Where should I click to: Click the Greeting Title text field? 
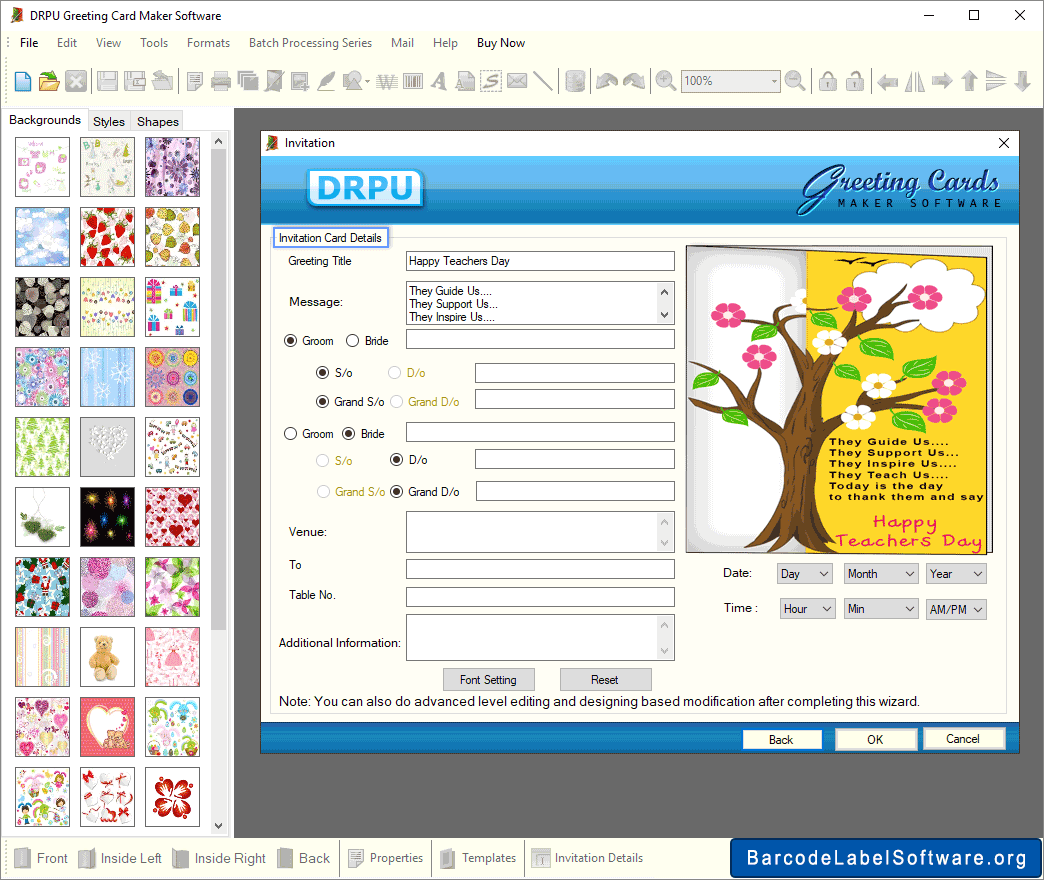pos(540,261)
